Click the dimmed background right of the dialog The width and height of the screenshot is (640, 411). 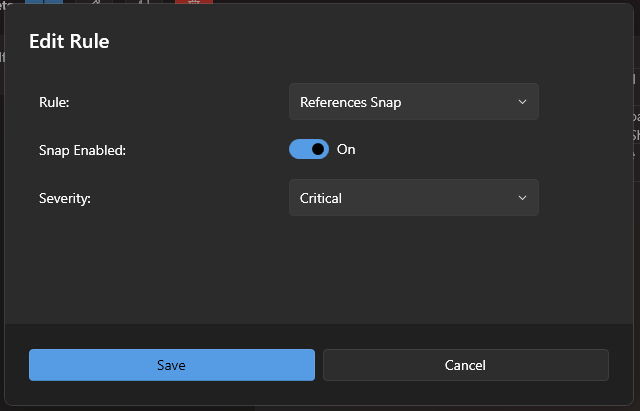pos(637,250)
